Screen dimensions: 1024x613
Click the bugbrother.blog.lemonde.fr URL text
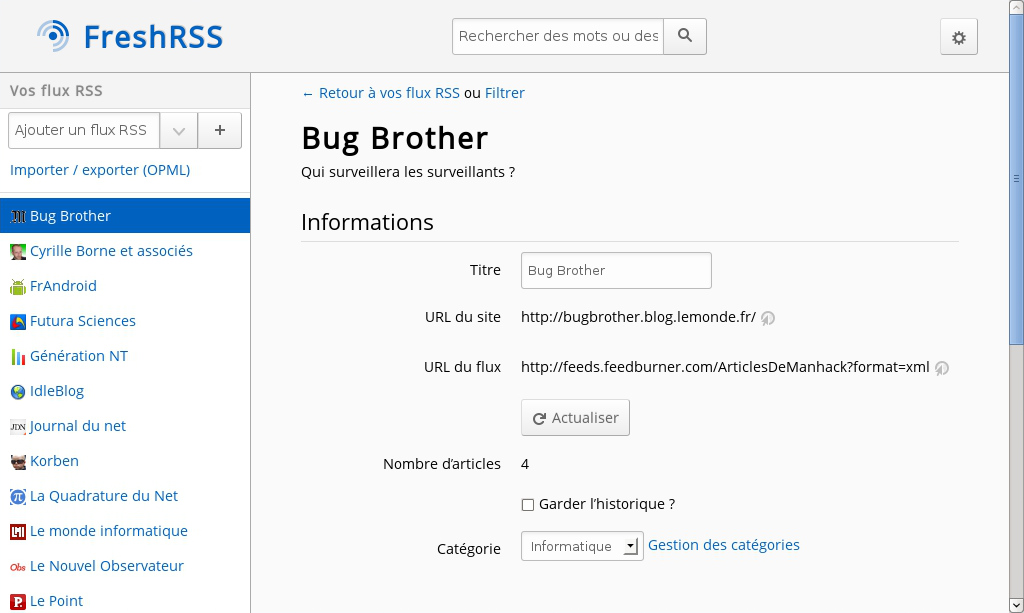638,317
